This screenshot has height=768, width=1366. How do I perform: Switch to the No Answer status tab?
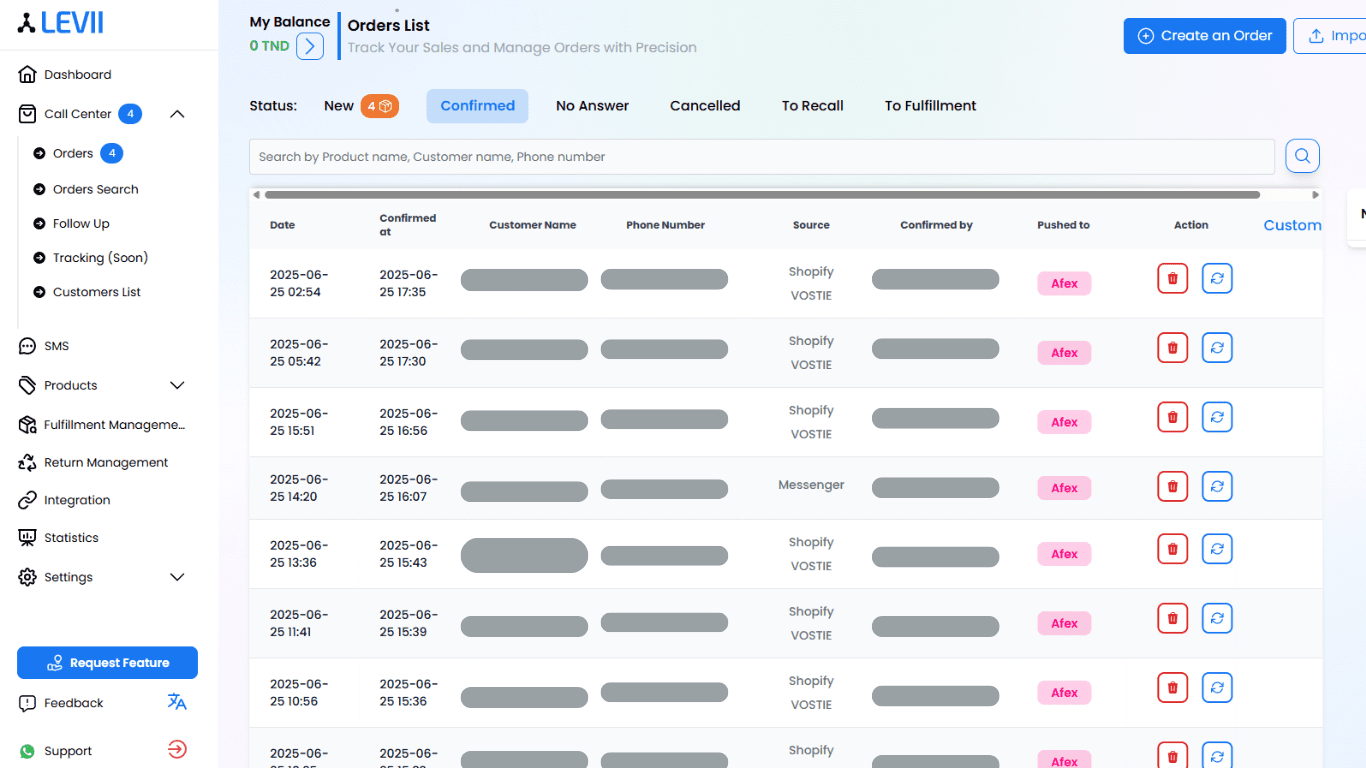tap(592, 105)
